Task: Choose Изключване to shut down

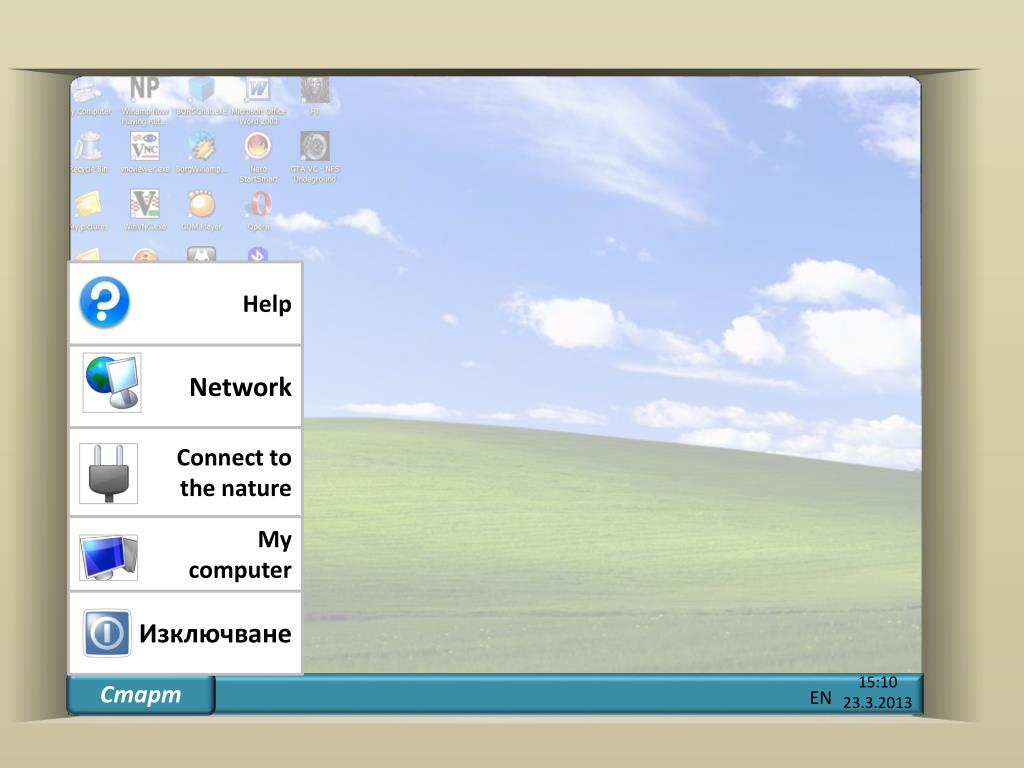Action: pos(185,633)
